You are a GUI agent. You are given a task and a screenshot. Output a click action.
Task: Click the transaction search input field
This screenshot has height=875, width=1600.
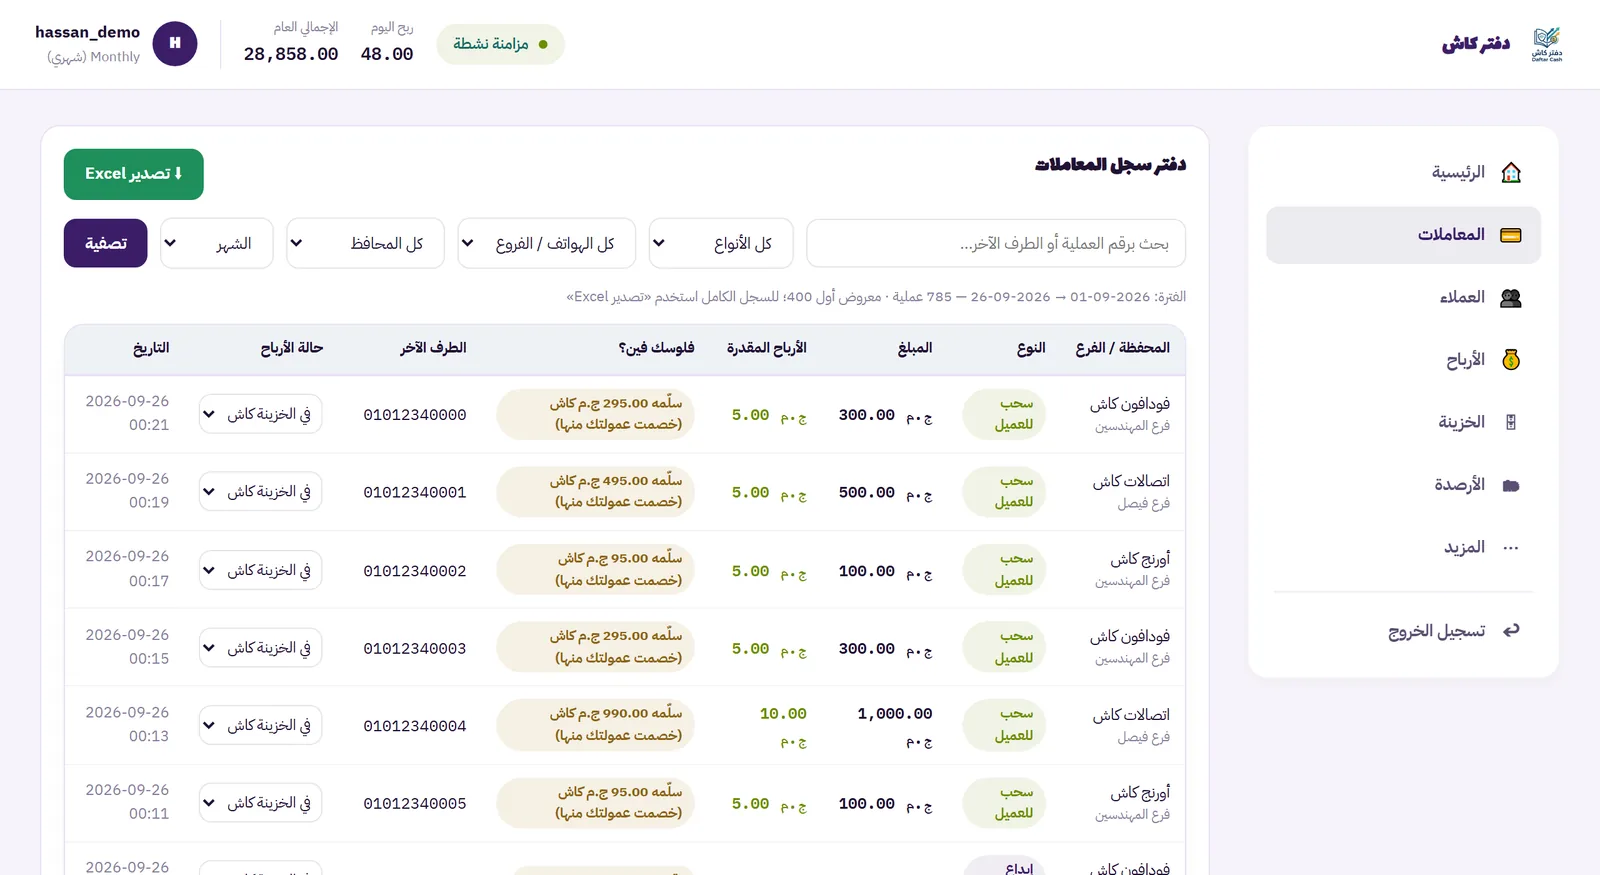tap(996, 243)
